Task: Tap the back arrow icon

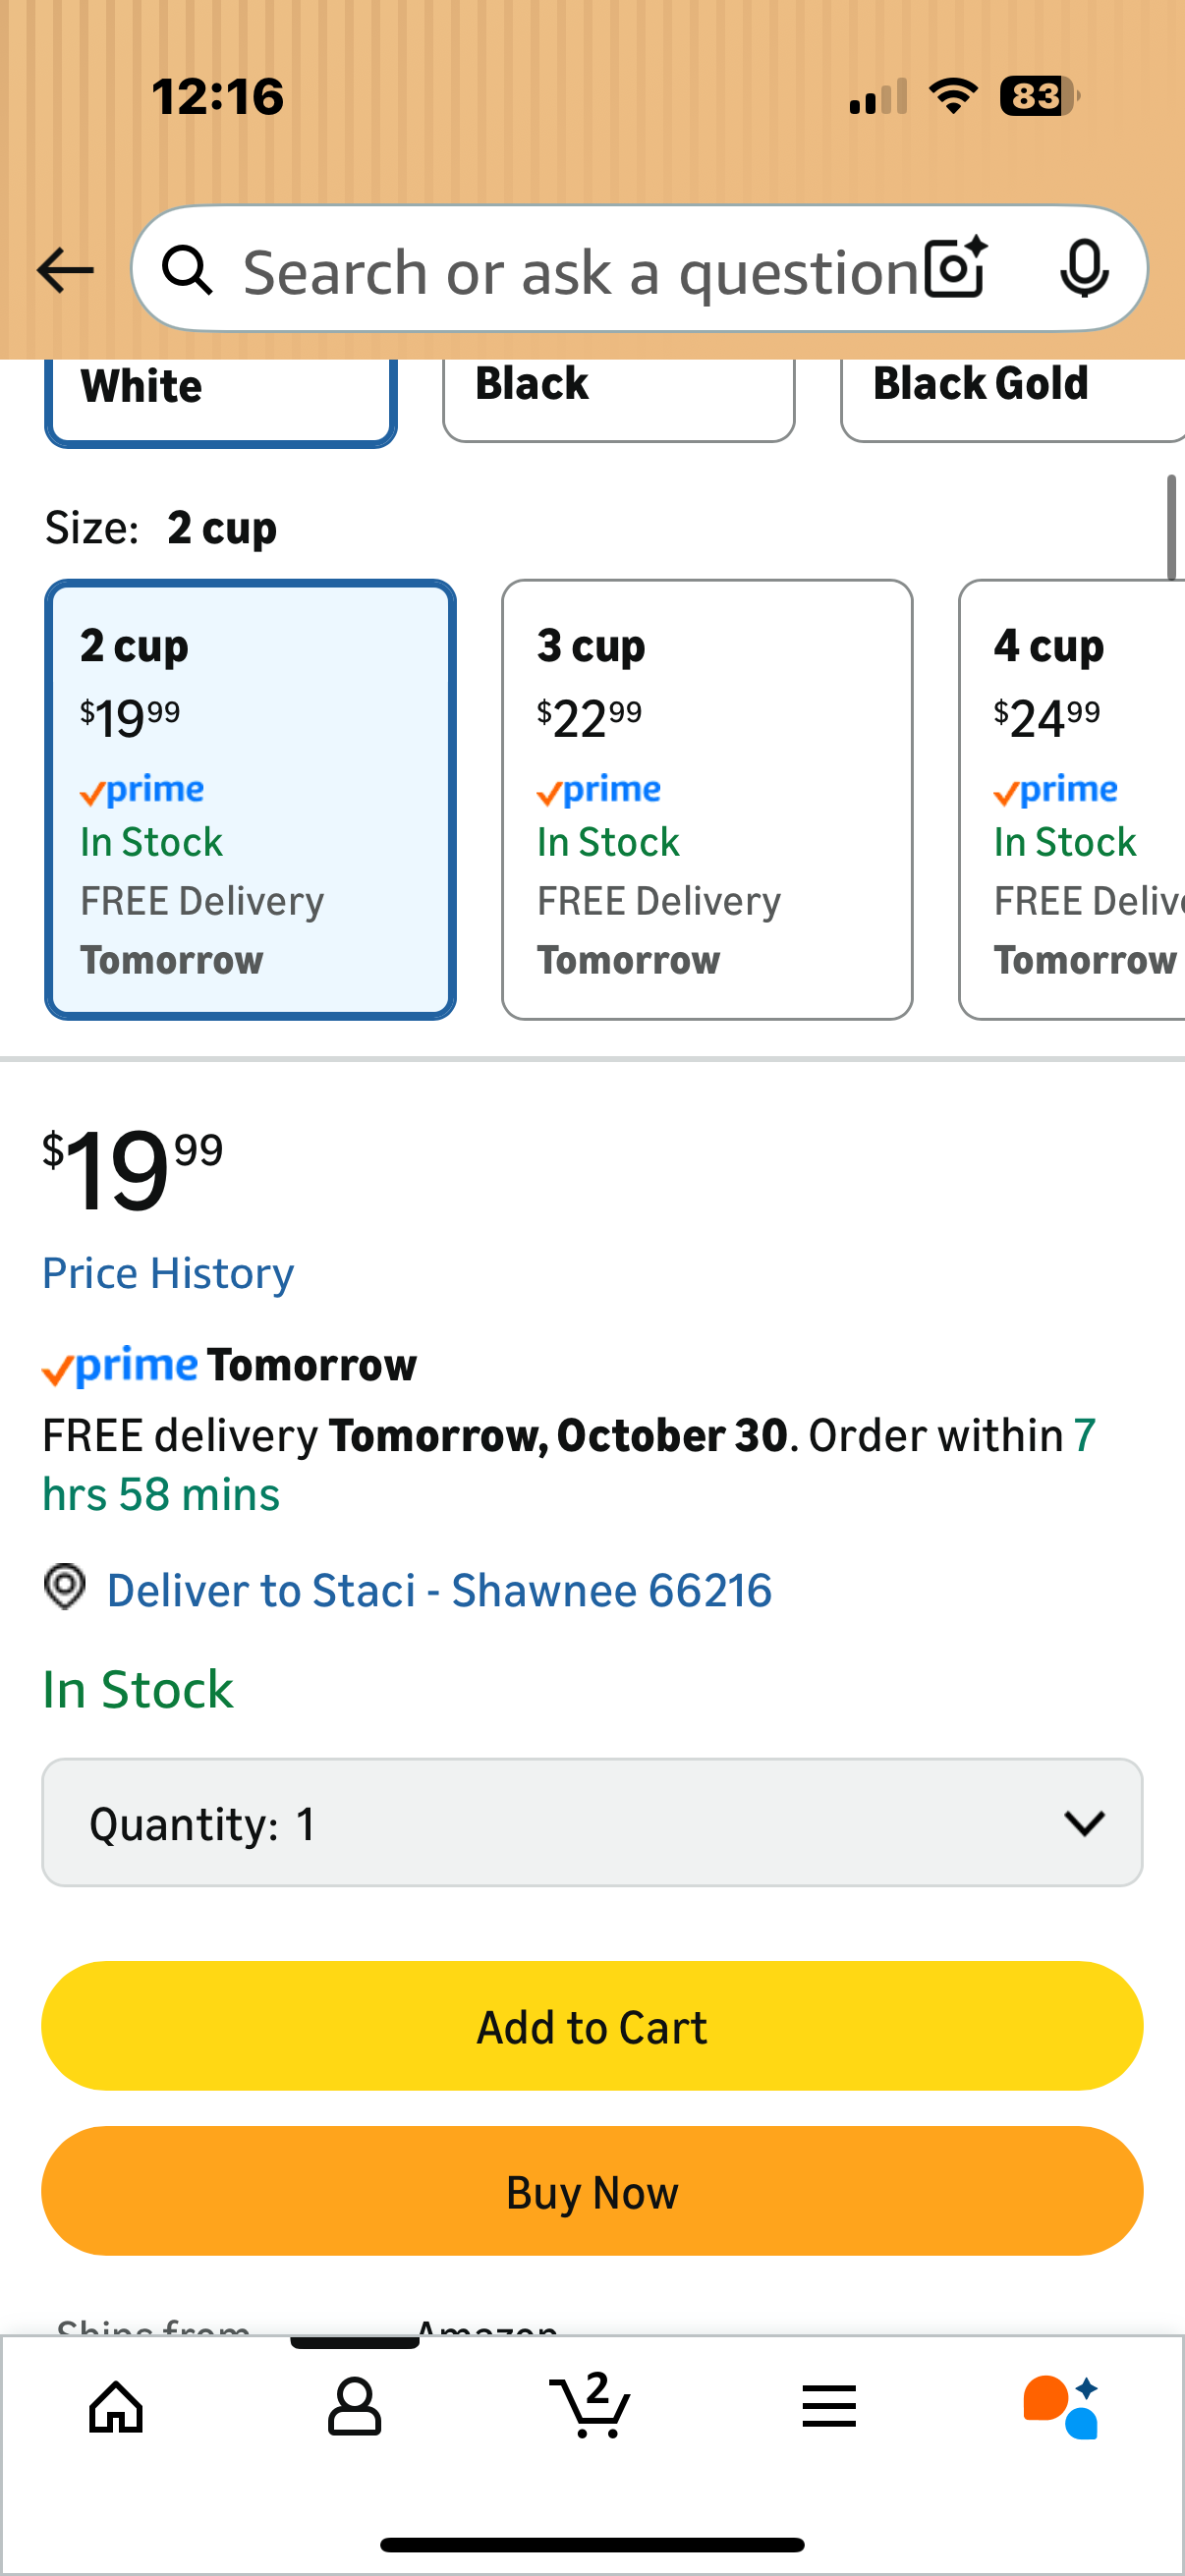Action: pyautogui.click(x=65, y=270)
